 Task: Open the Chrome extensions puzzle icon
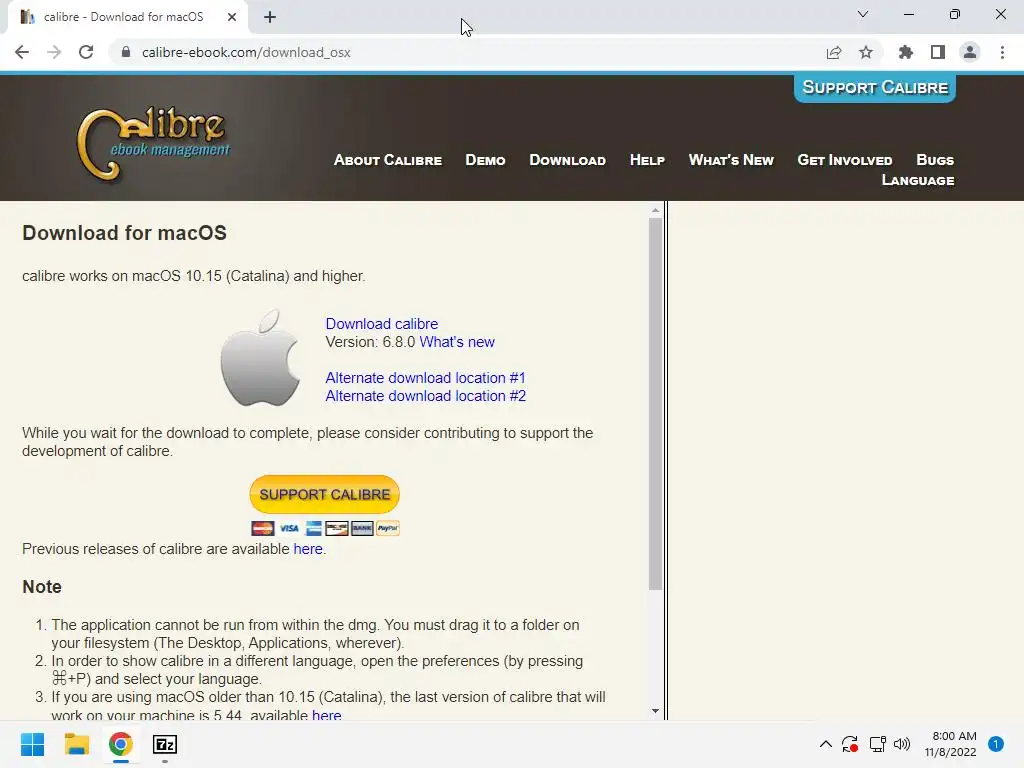click(x=905, y=52)
